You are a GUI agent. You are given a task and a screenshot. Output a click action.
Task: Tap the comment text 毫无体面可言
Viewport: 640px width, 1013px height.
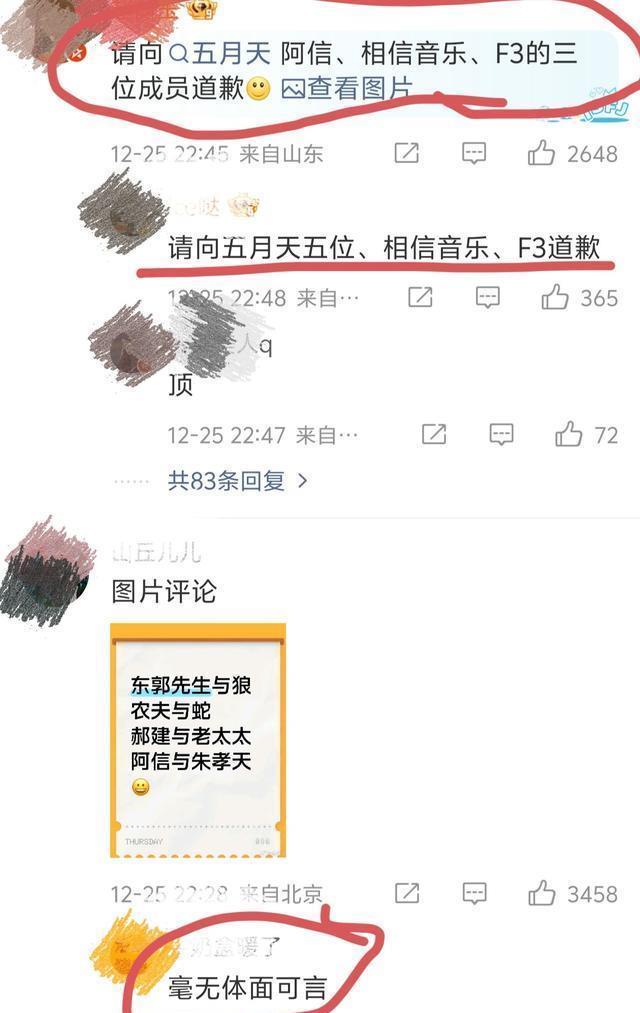point(247,988)
